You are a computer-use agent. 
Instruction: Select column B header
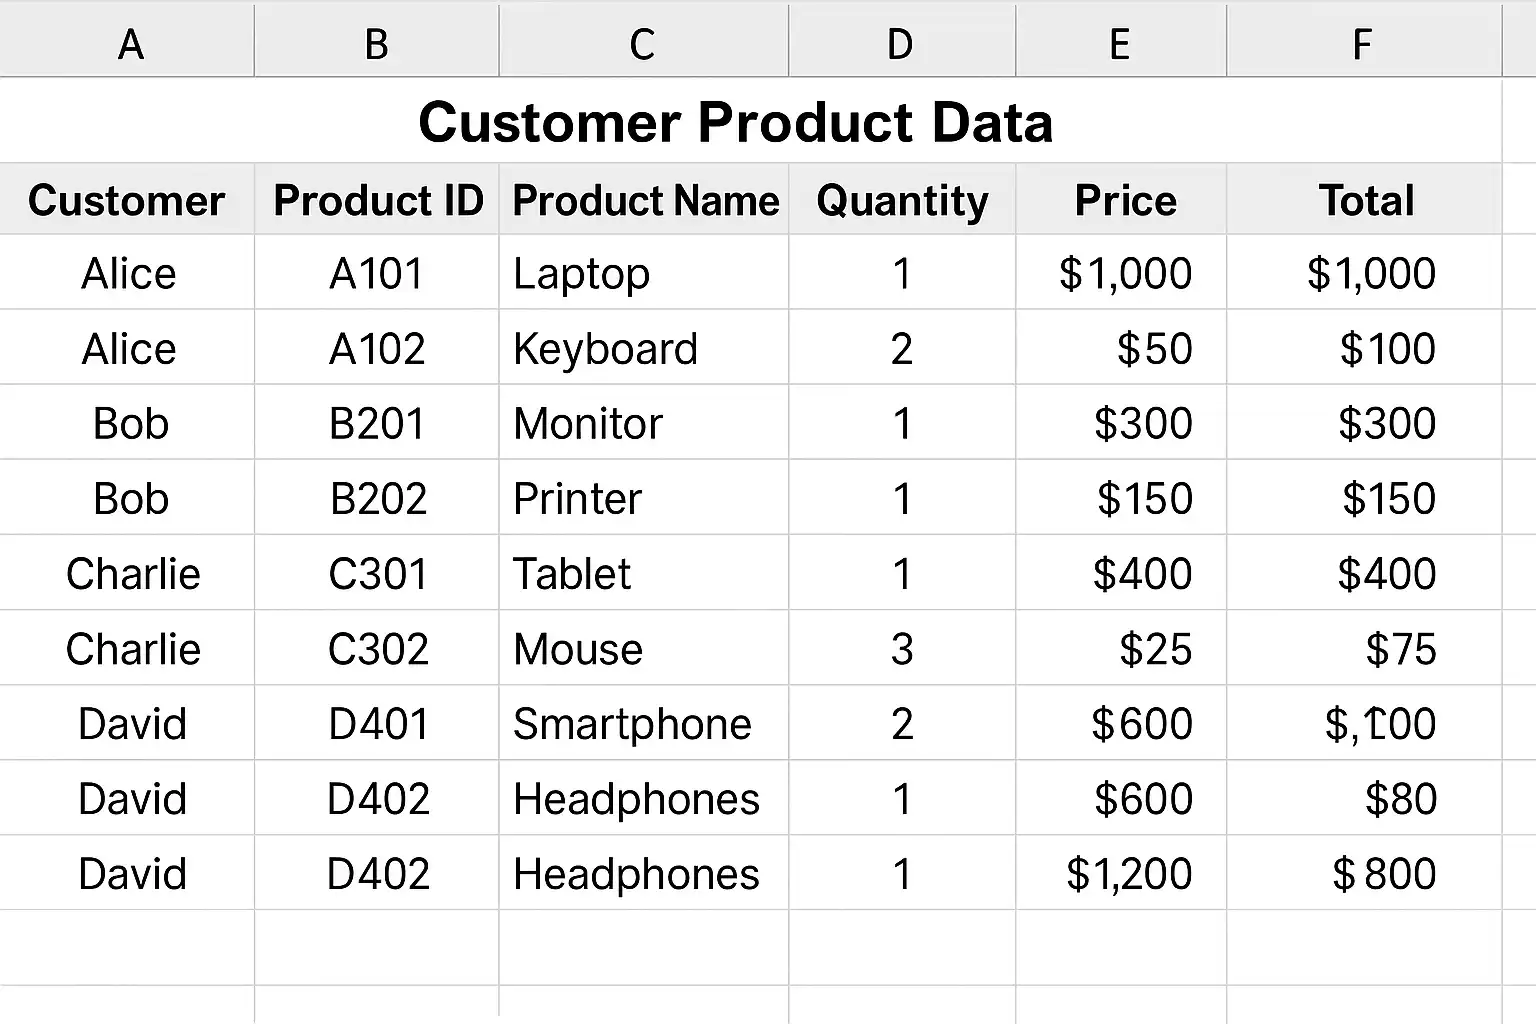[376, 44]
